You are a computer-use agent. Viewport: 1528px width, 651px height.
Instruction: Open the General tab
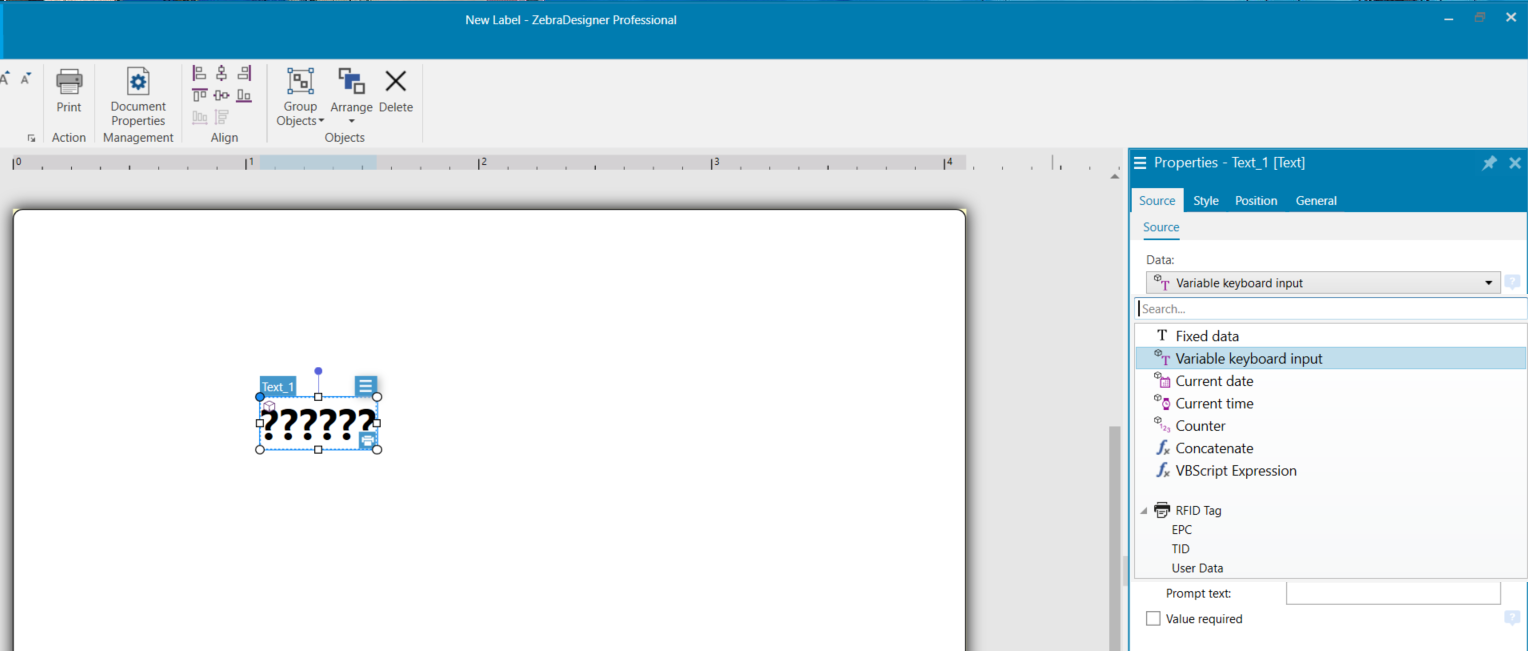click(1316, 200)
